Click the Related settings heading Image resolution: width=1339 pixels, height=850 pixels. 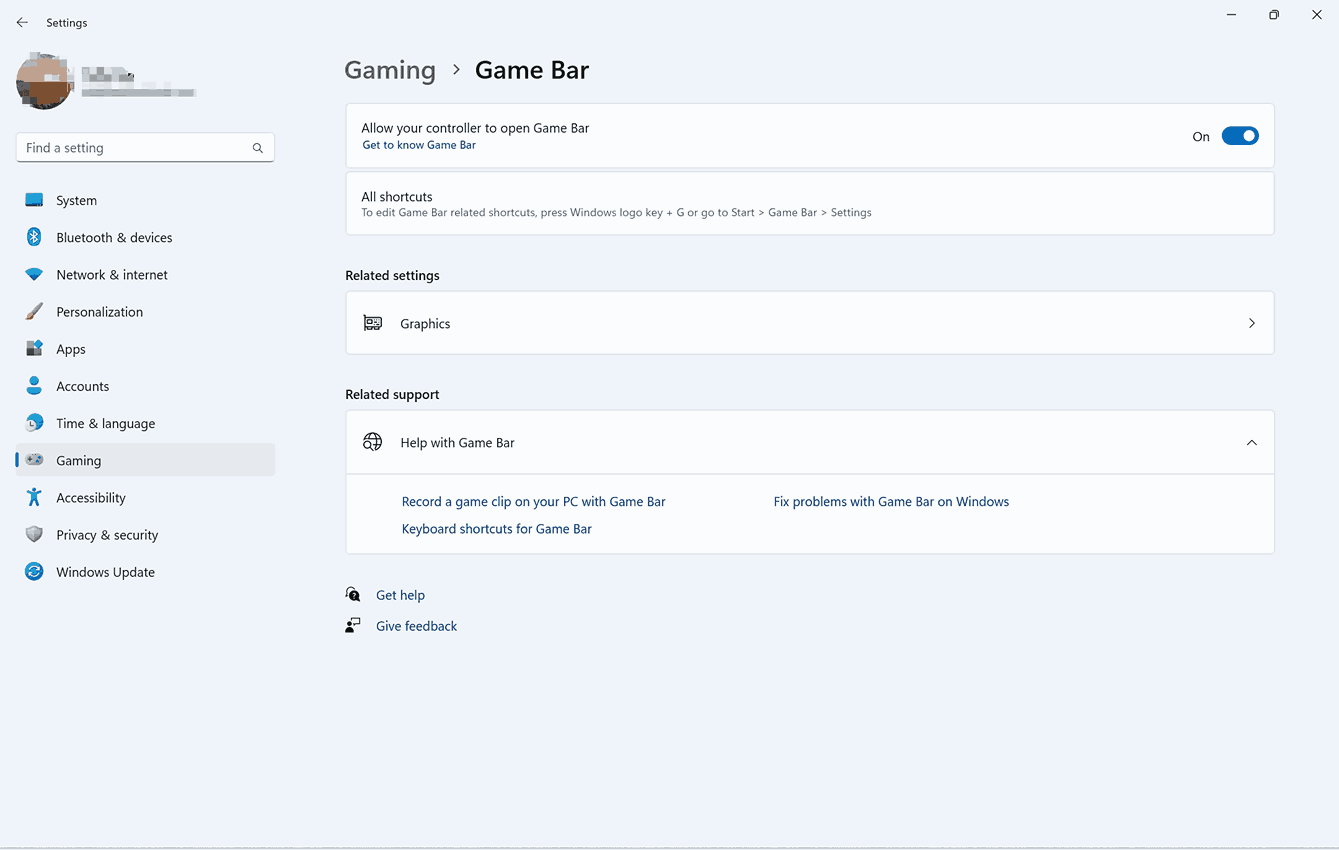(x=392, y=275)
